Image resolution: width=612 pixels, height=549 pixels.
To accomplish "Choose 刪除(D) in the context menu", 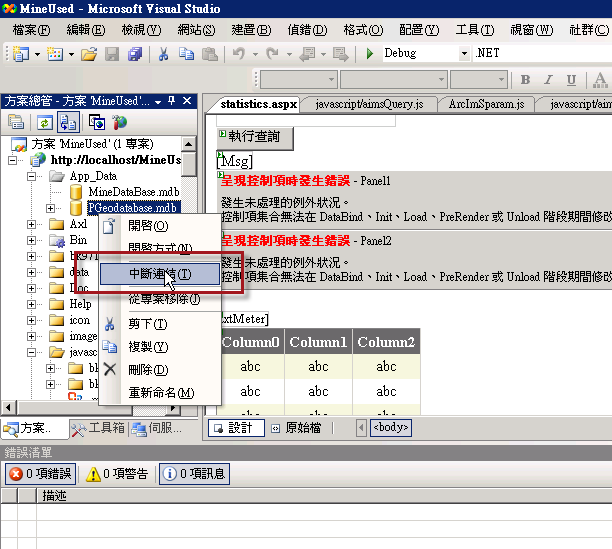I will pos(160,370).
